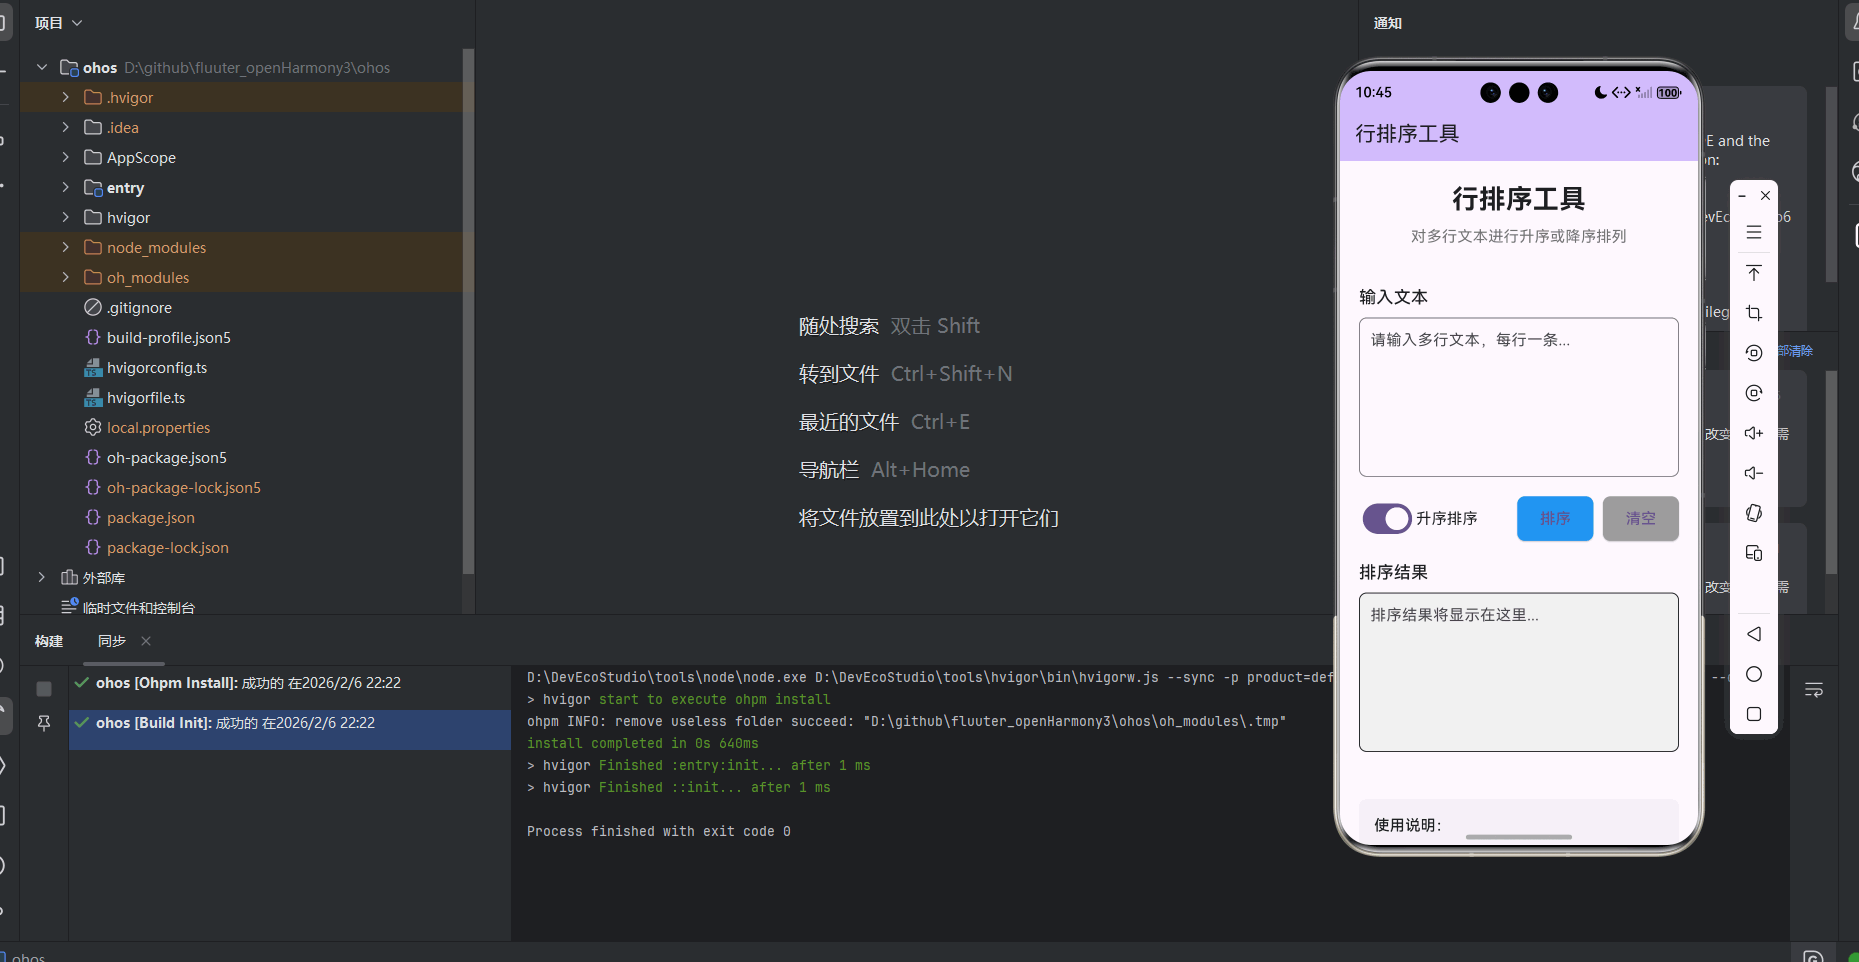Tap the emulator recent apps square button
The height and width of the screenshot is (962, 1859).
pyautogui.click(x=1754, y=714)
